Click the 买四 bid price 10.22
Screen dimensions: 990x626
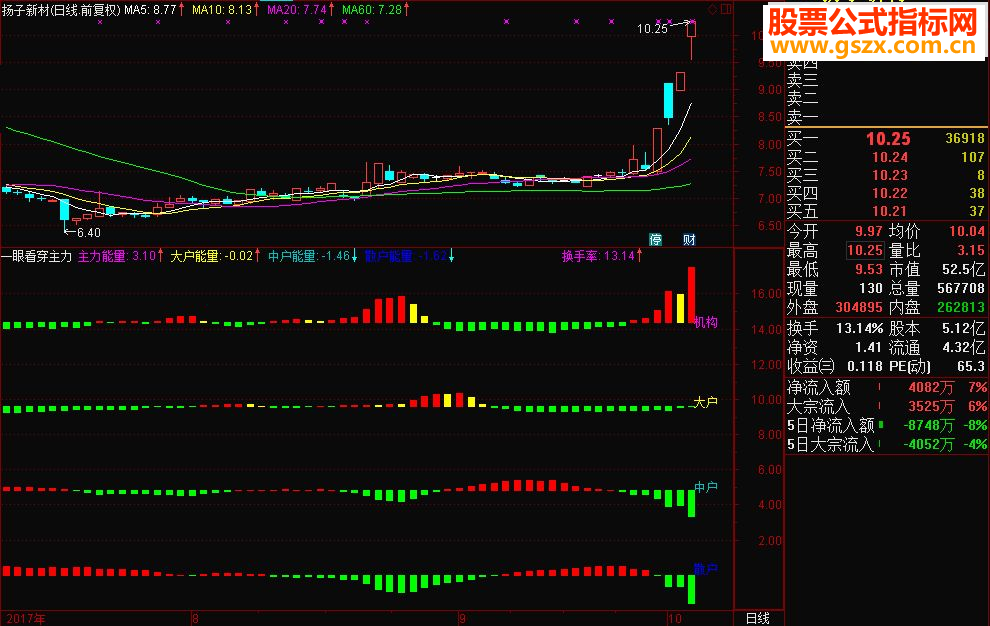[x=890, y=193]
